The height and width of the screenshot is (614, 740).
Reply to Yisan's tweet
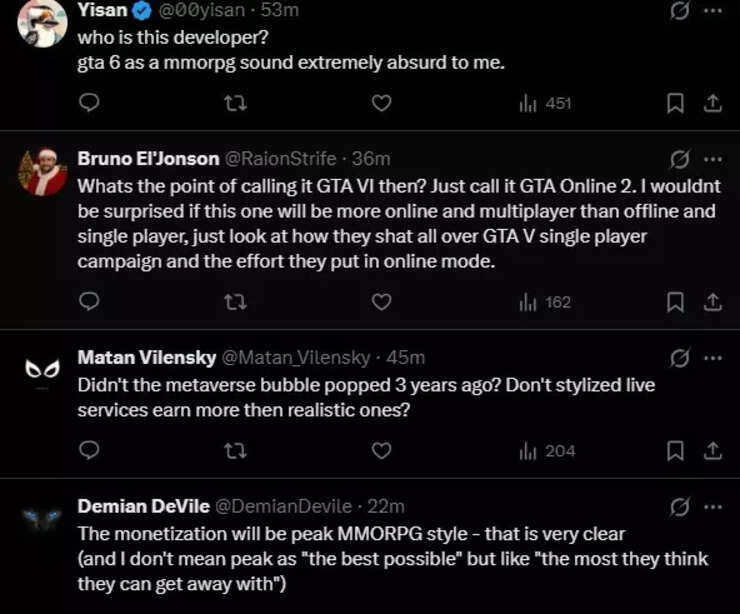coord(88,103)
